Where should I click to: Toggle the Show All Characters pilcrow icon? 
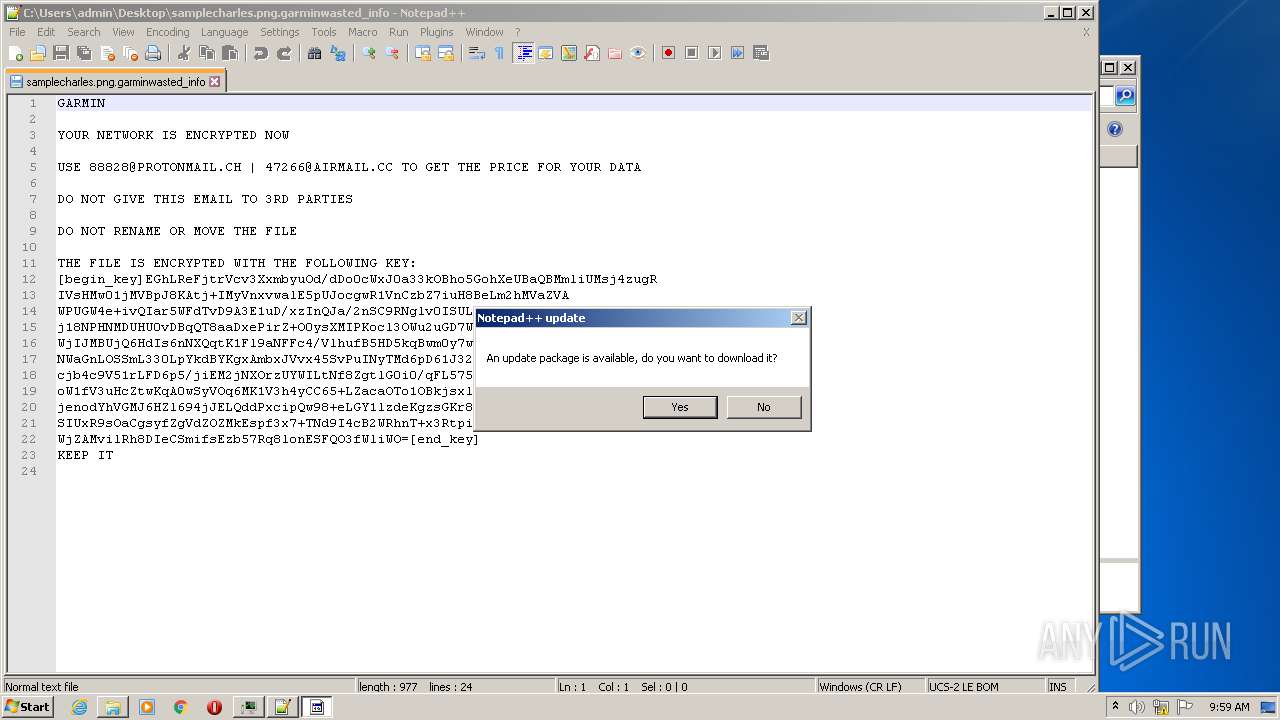[499, 53]
